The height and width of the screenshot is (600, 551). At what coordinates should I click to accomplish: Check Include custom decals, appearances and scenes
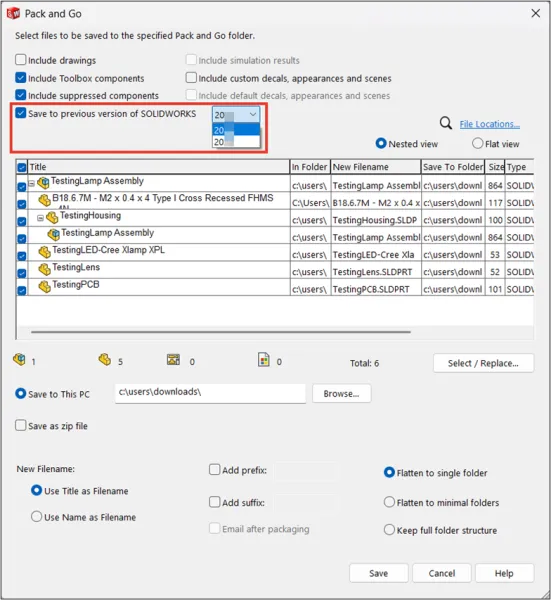point(191,78)
